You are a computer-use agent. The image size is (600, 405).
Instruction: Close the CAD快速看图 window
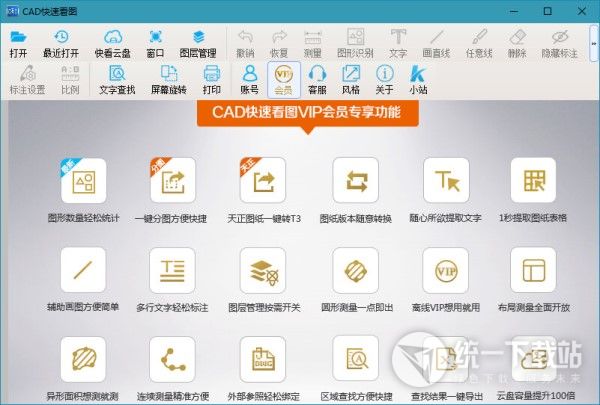[x=582, y=11]
